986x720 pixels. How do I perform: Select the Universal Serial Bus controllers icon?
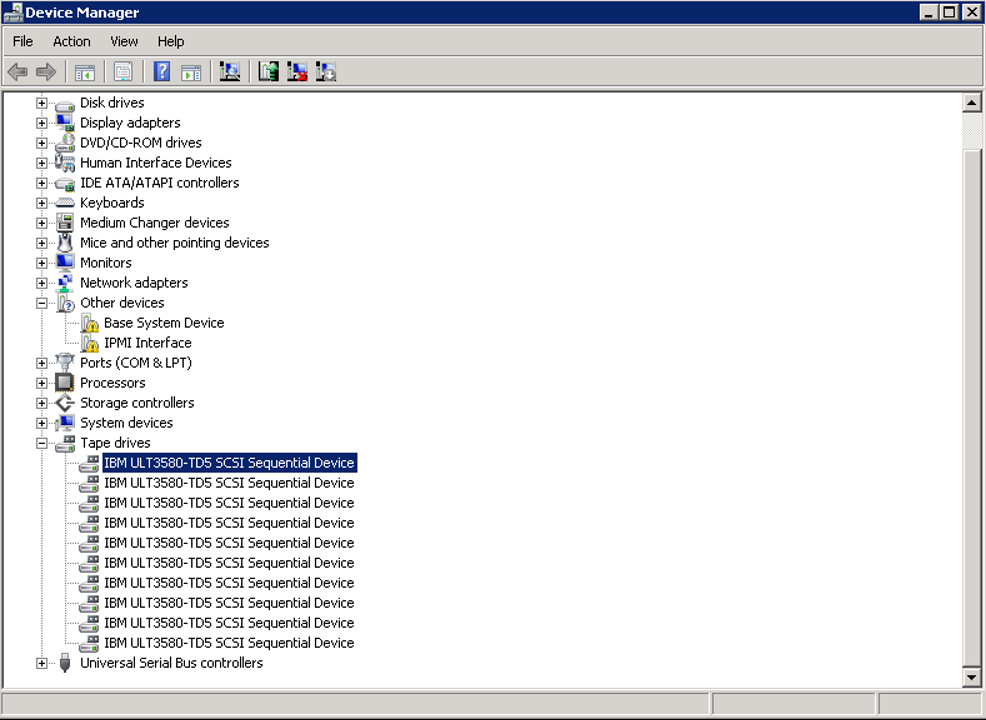tap(65, 663)
